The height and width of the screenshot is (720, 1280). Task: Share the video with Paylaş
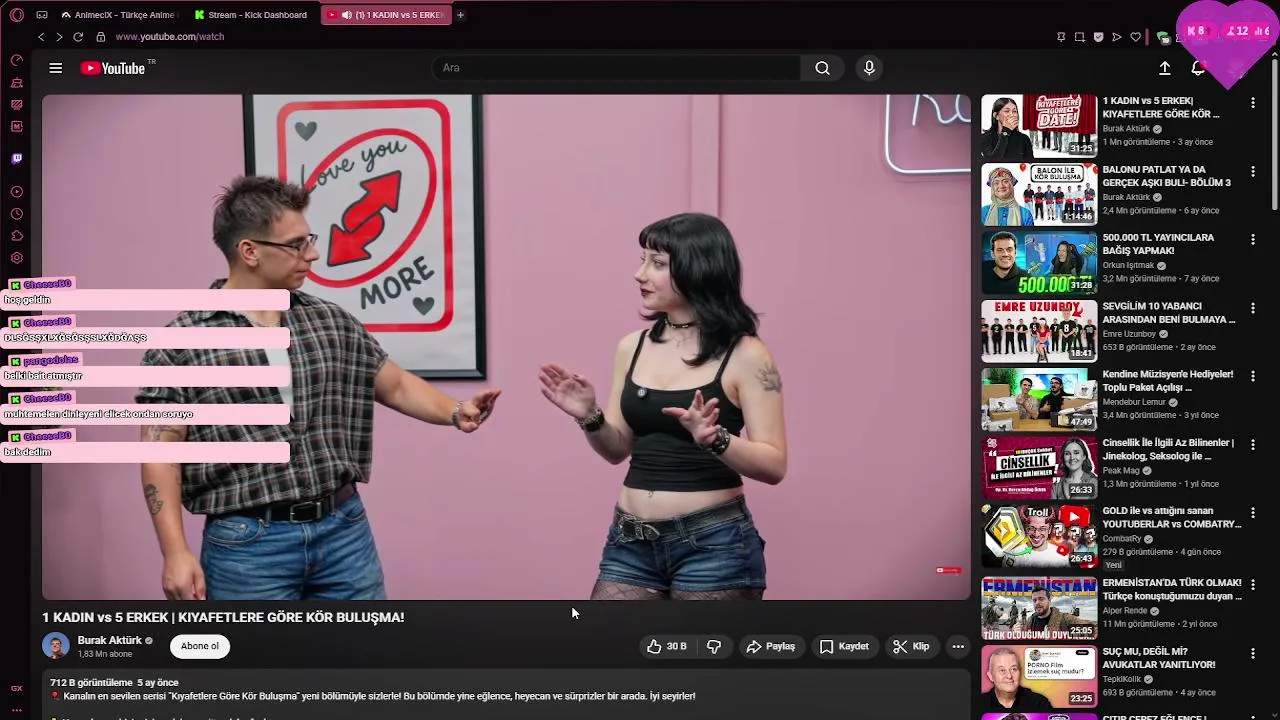click(771, 647)
